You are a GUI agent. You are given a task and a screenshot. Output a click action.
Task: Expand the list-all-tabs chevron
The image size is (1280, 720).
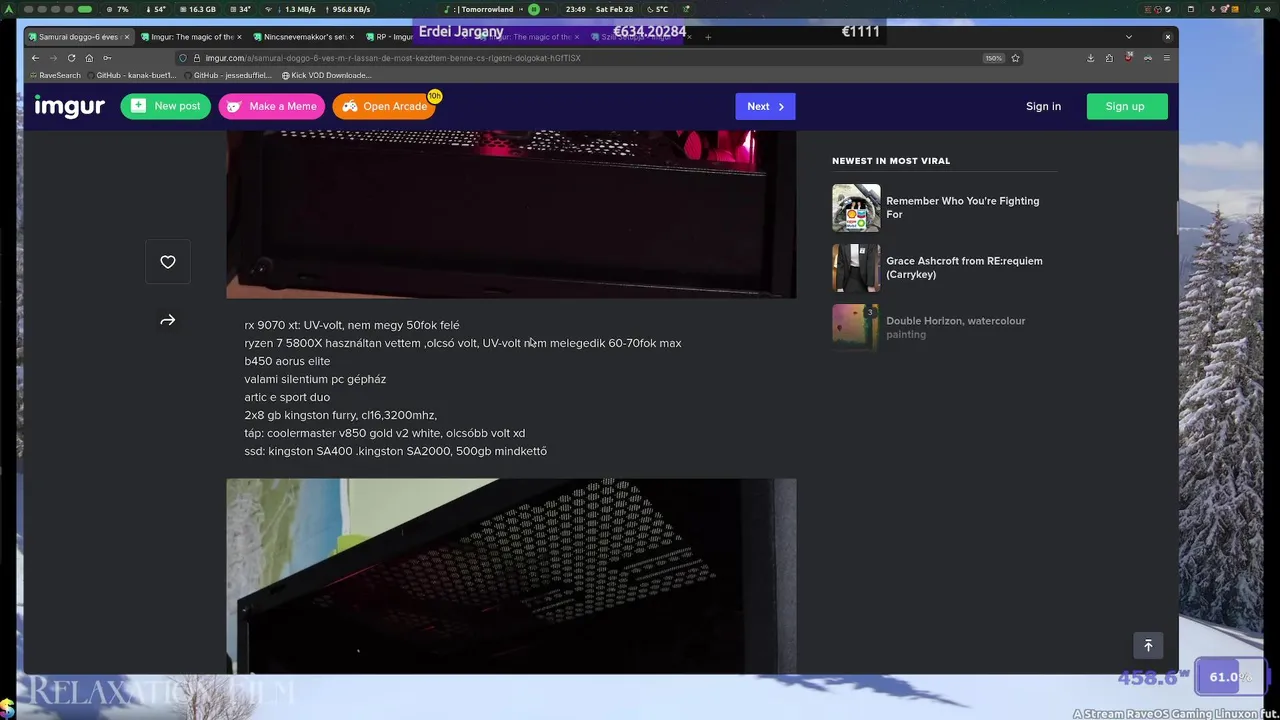pyautogui.click(x=1129, y=37)
